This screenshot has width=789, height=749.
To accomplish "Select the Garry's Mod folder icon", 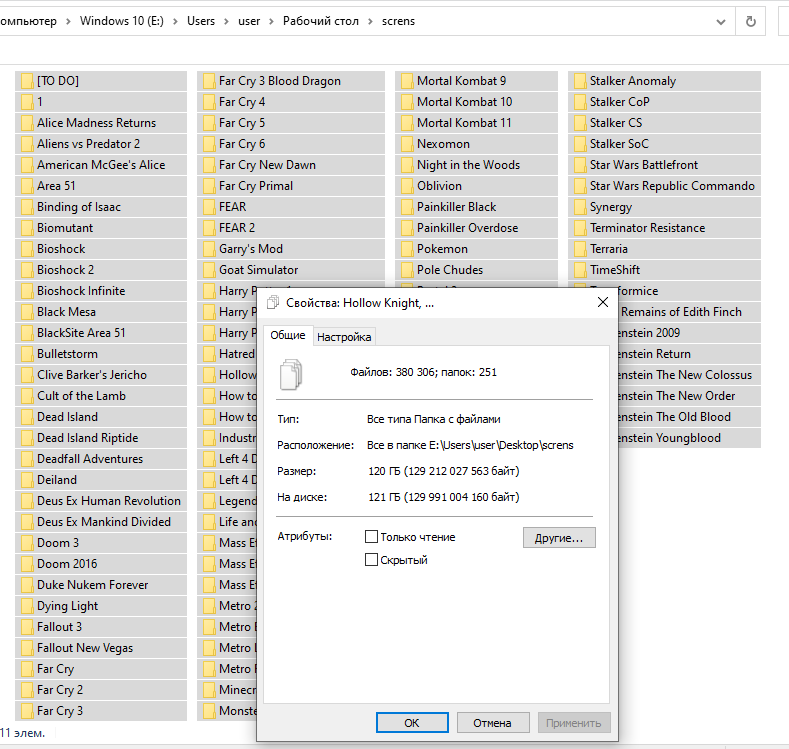I will [209, 249].
